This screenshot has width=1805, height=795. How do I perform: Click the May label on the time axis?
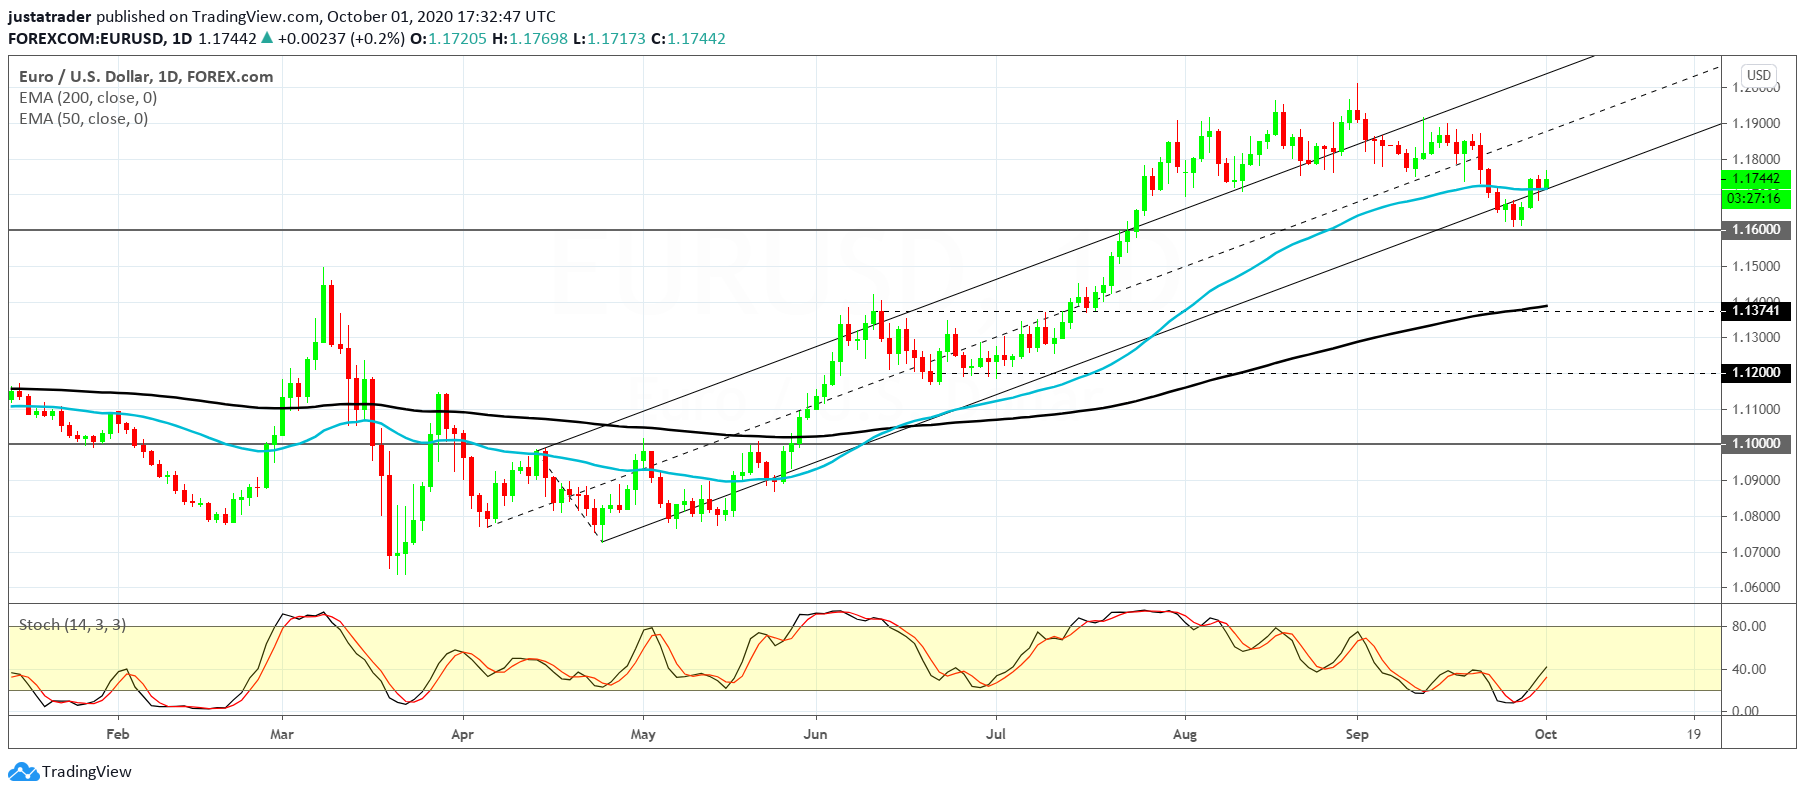(x=643, y=734)
